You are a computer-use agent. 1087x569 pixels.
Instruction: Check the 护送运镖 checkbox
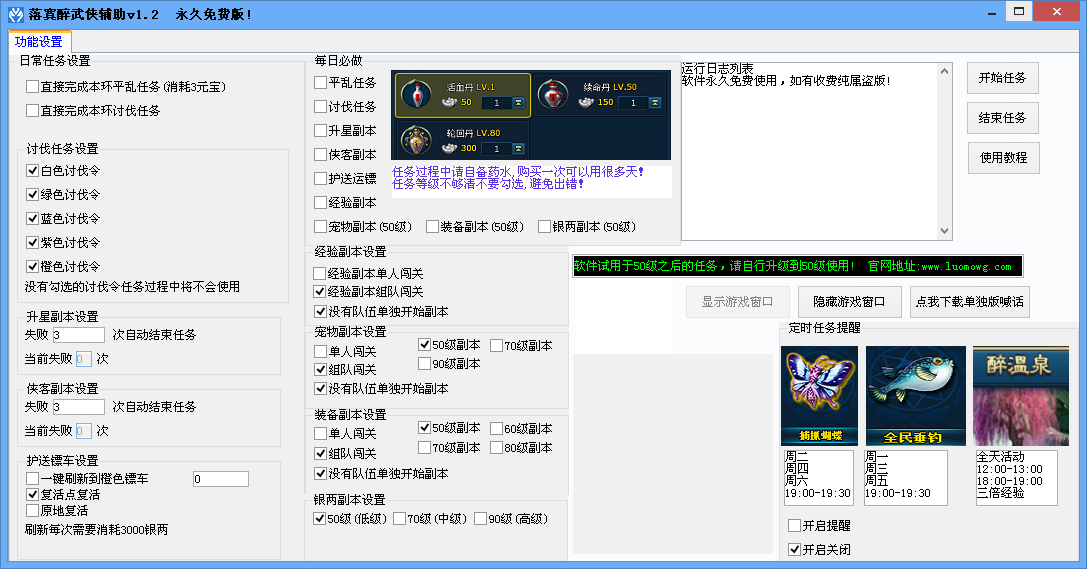(x=320, y=178)
